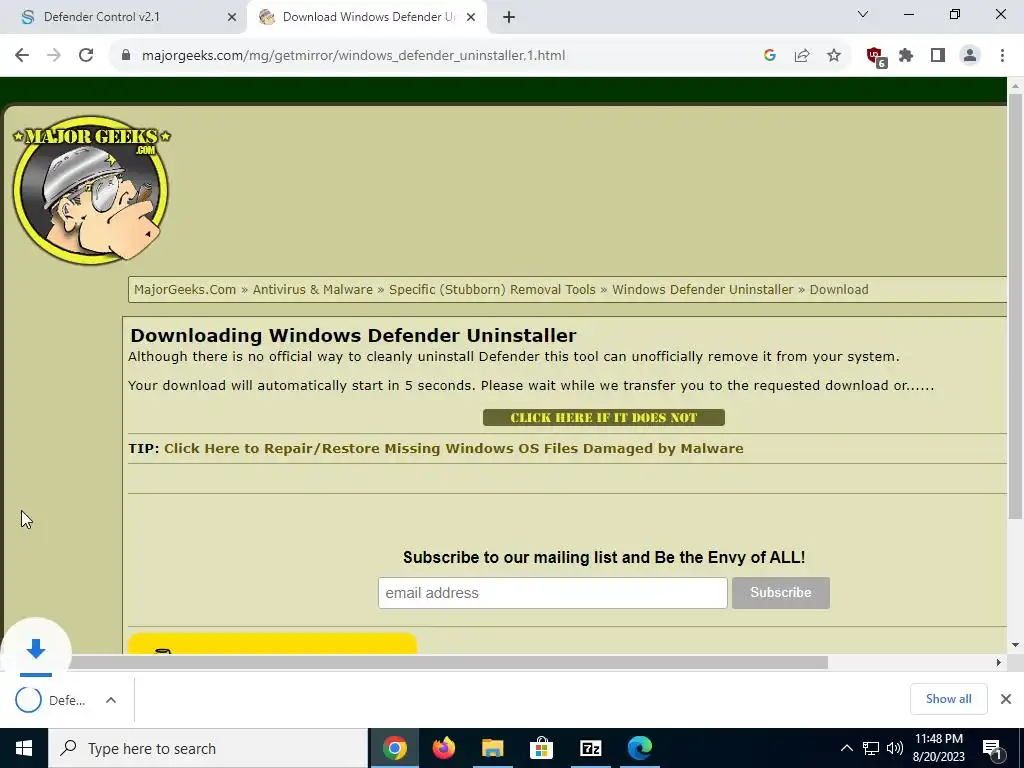Click the 'Click Here If It Does Not' button
This screenshot has width=1024, height=768.
click(603, 418)
